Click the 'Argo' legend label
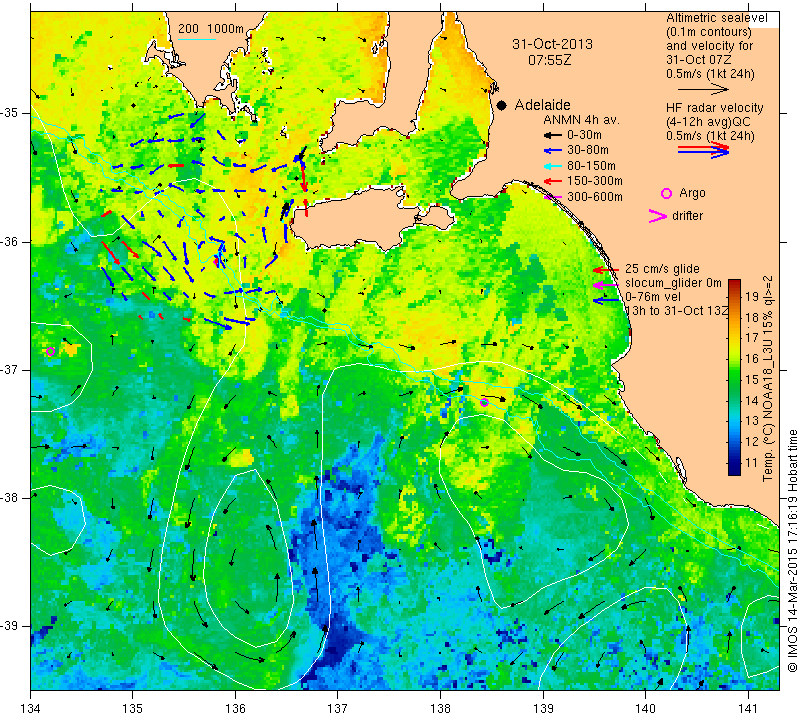The image size is (800, 720). click(692, 193)
